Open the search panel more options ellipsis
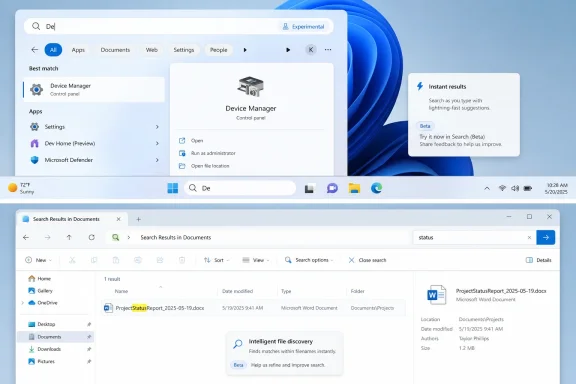576x384 pixels. tap(328, 50)
